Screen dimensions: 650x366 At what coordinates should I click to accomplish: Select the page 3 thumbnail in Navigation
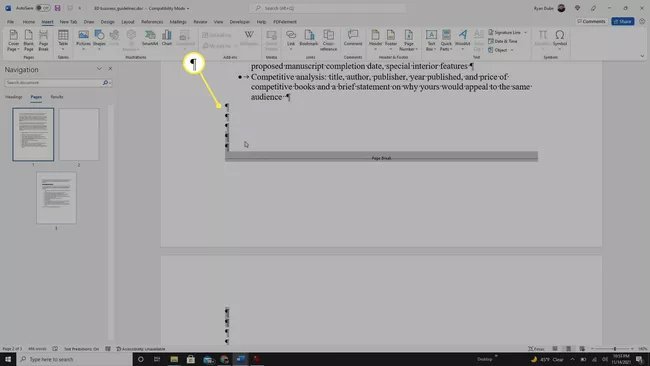[56, 198]
